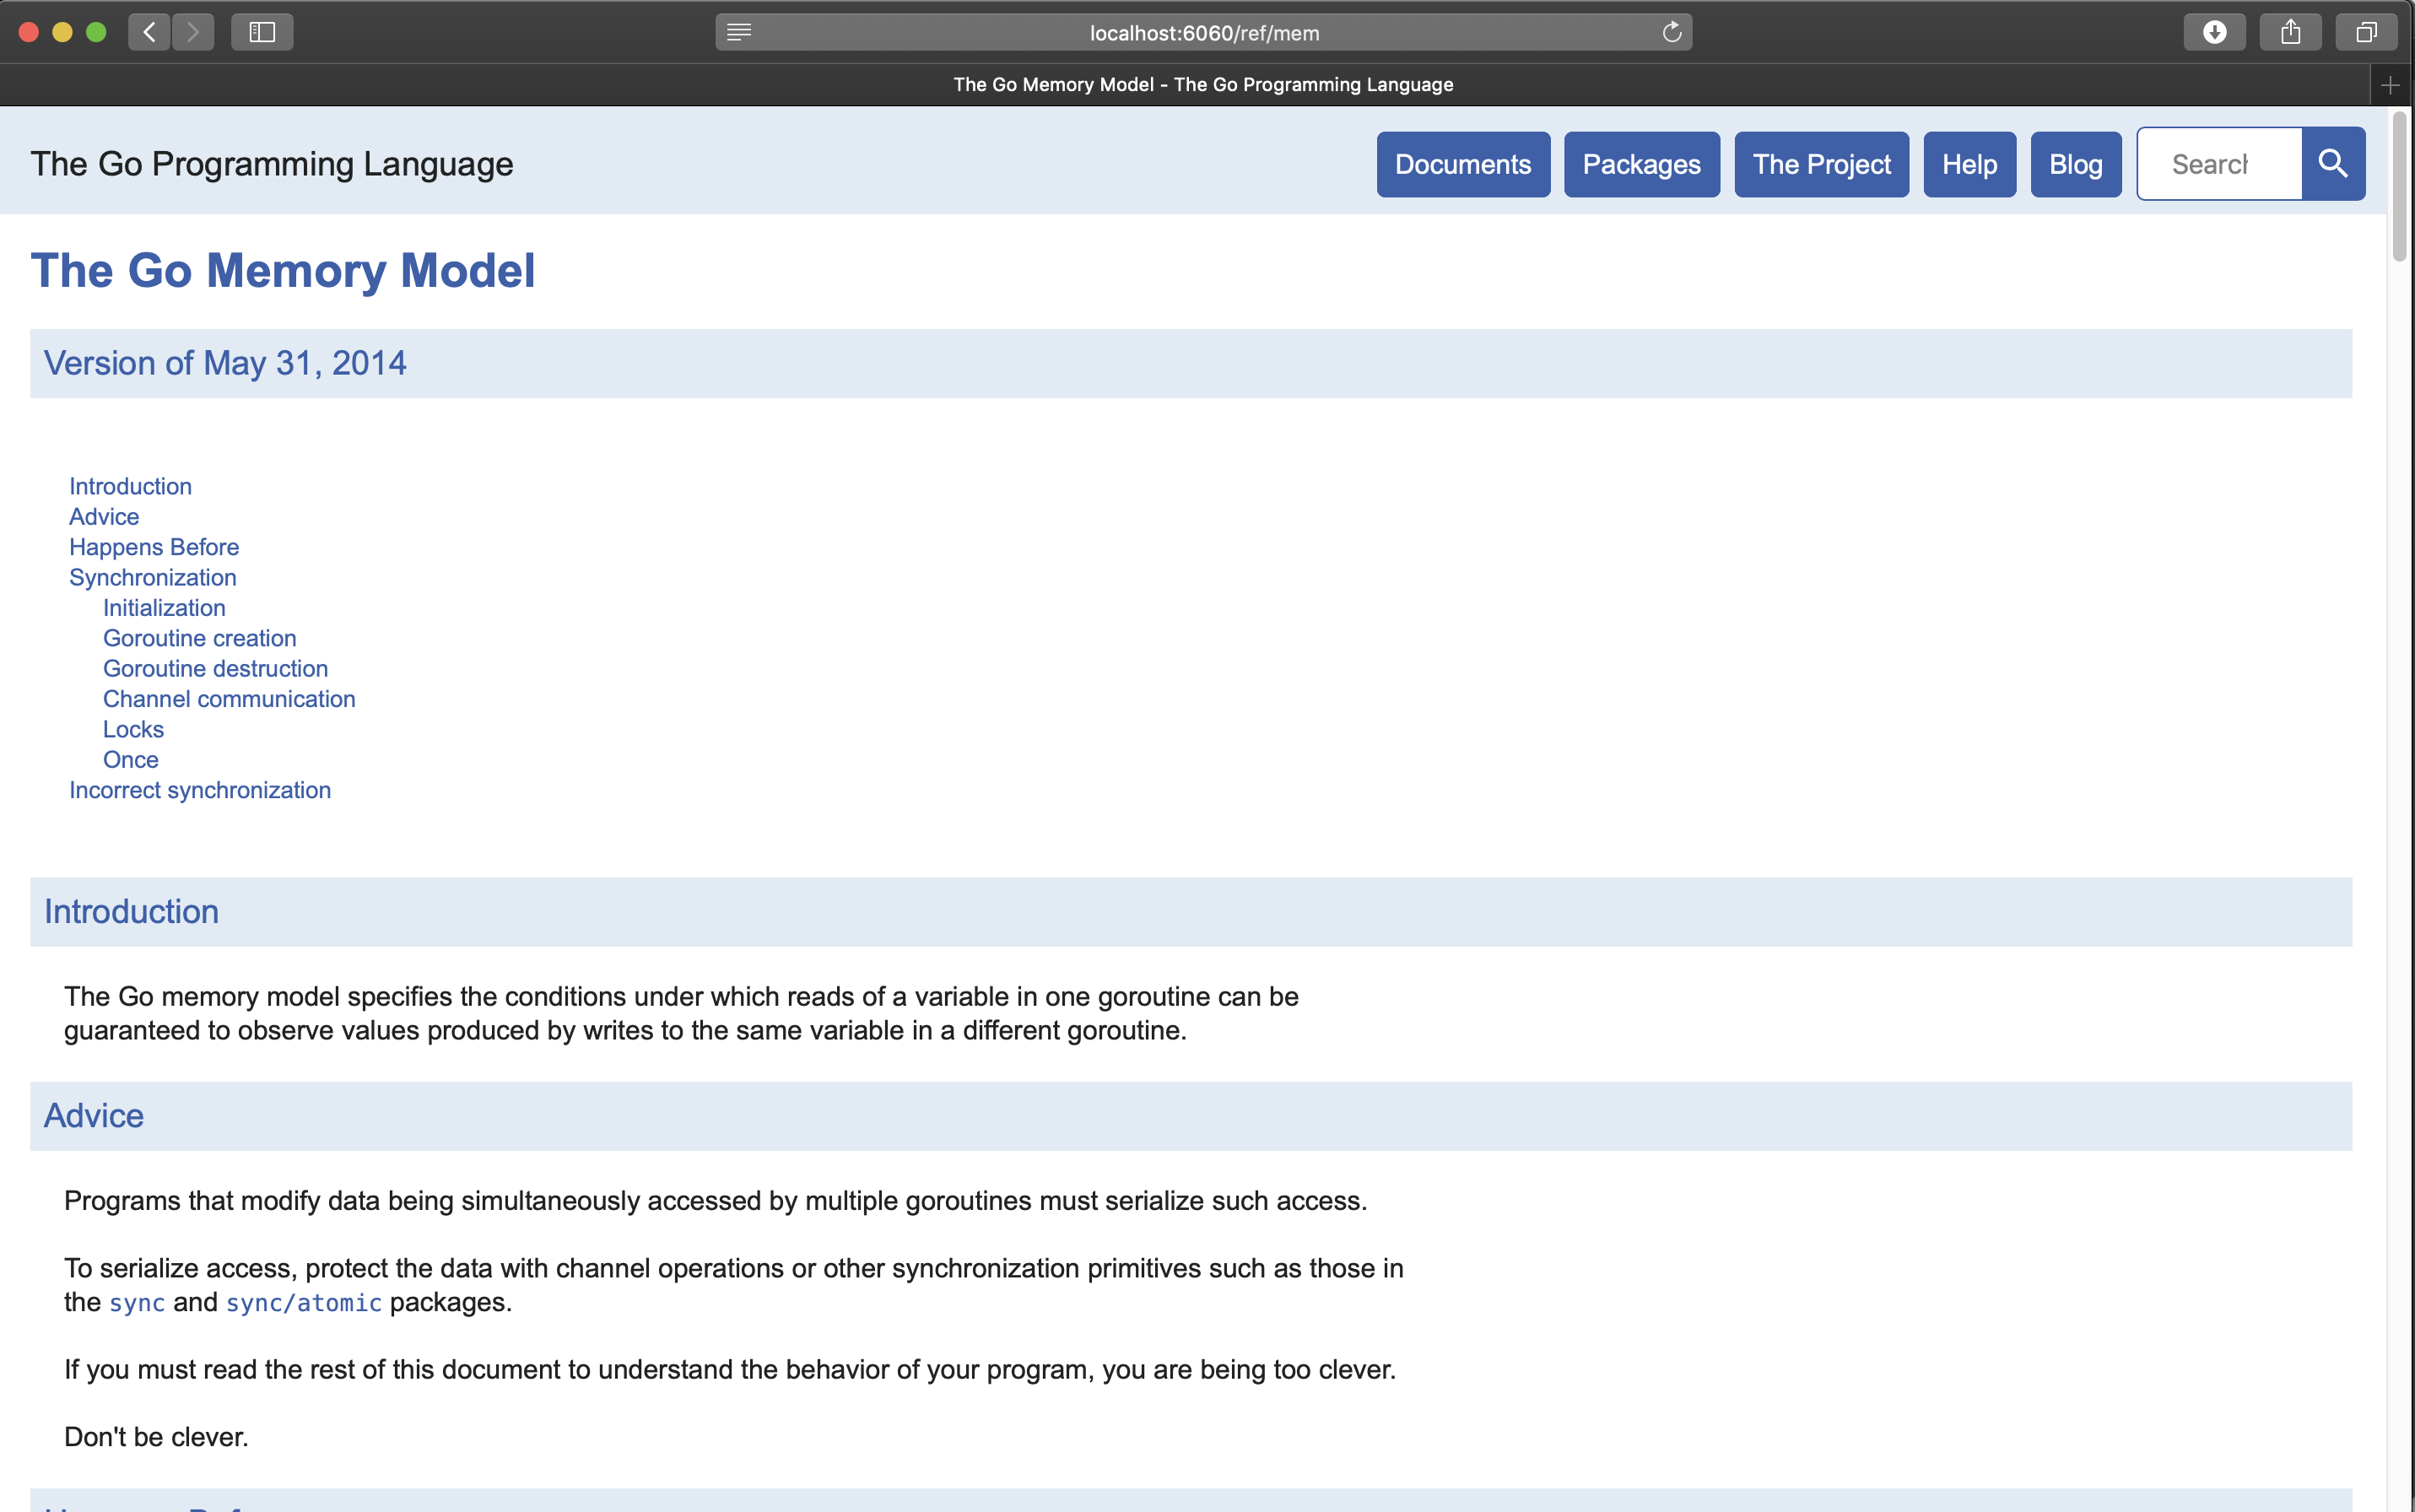Jump to Happens Before section link
Image resolution: width=2415 pixels, height=1512 pixels.
pos(154,547)
